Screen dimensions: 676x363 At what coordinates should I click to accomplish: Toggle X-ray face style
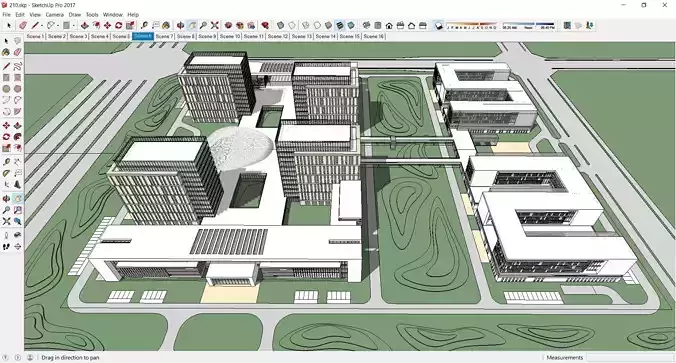(x=280, y=25)
